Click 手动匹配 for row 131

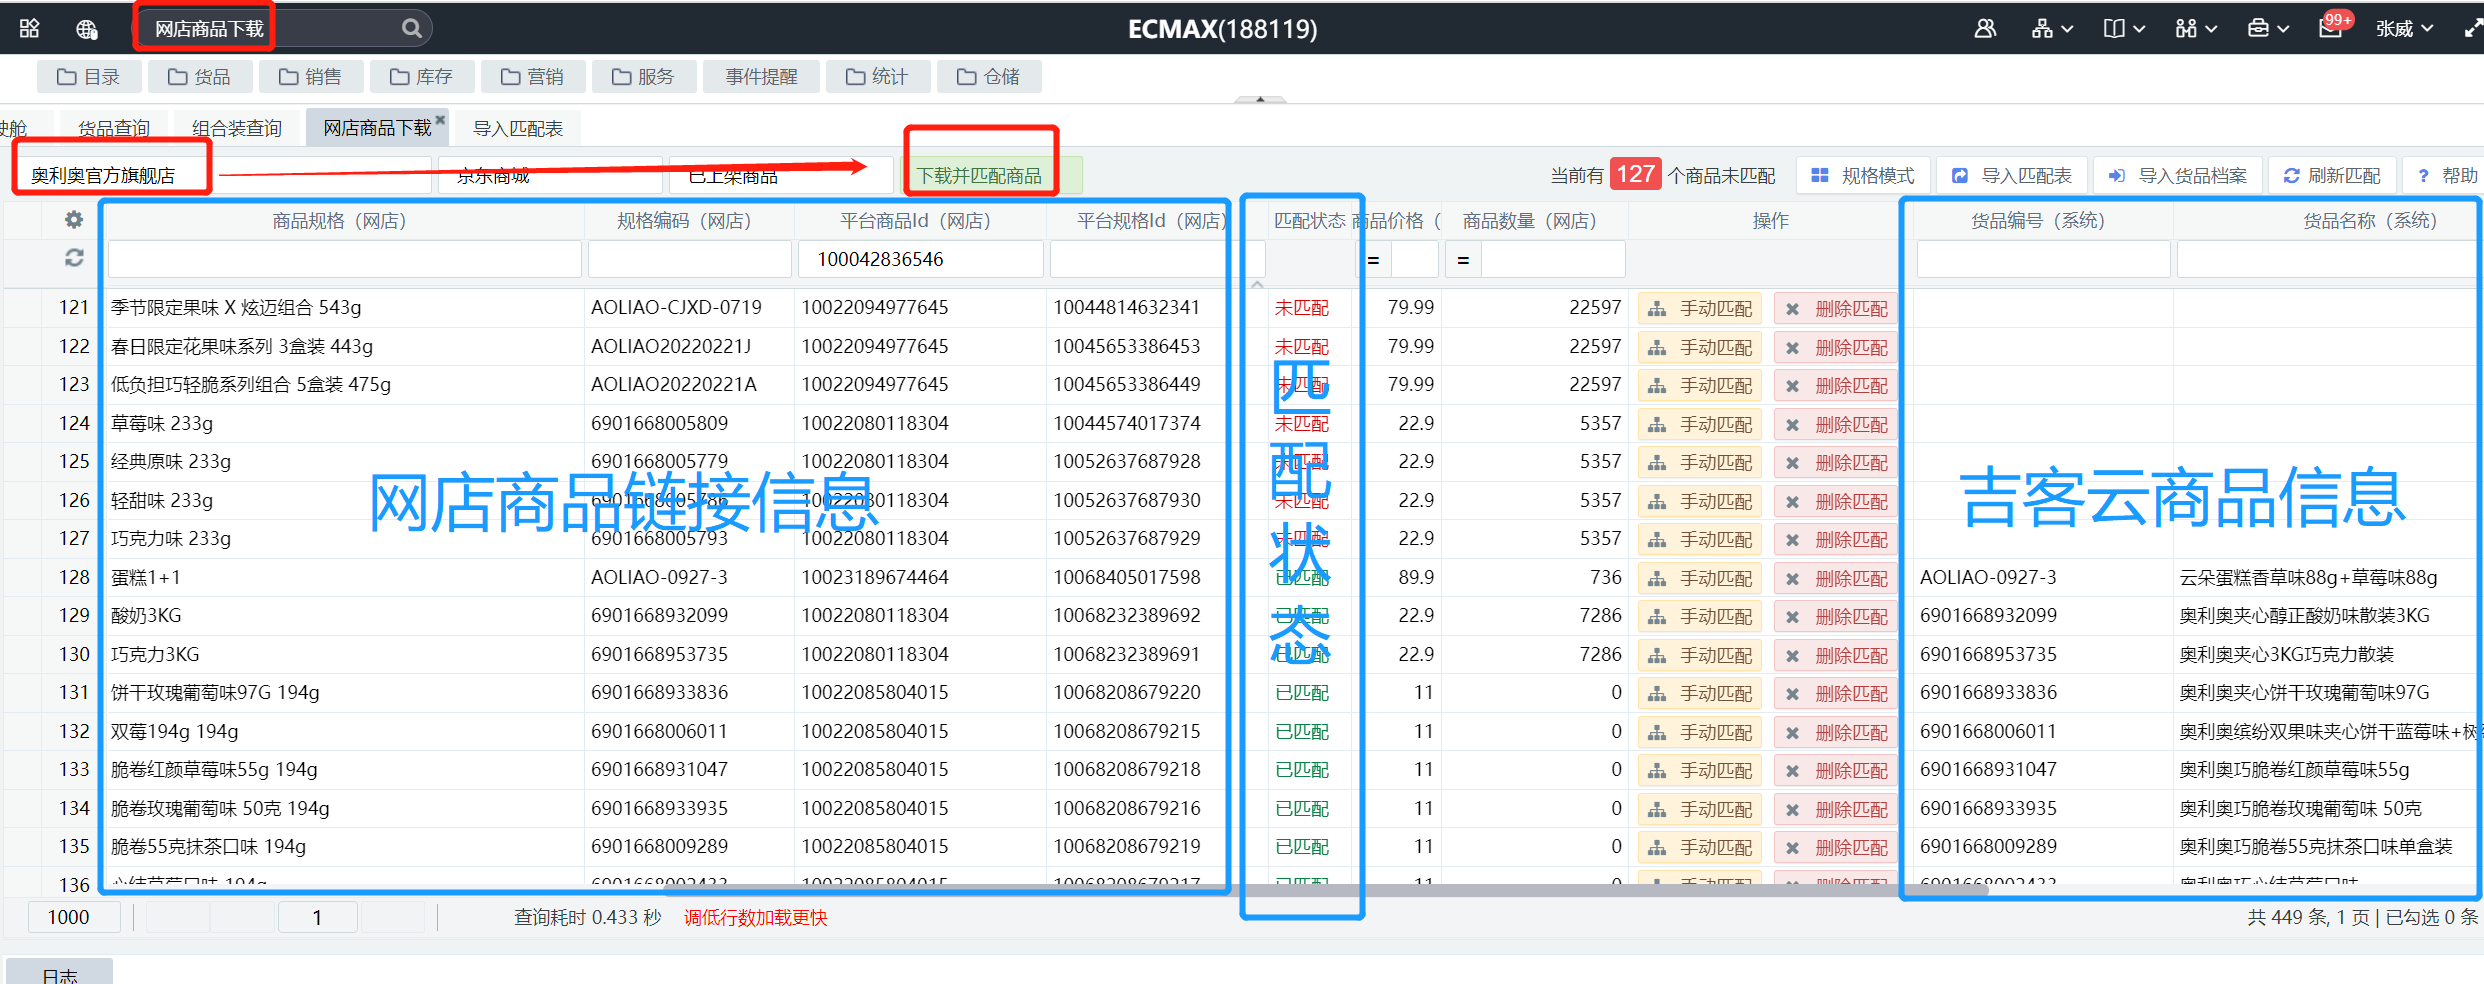(1700, 693)
